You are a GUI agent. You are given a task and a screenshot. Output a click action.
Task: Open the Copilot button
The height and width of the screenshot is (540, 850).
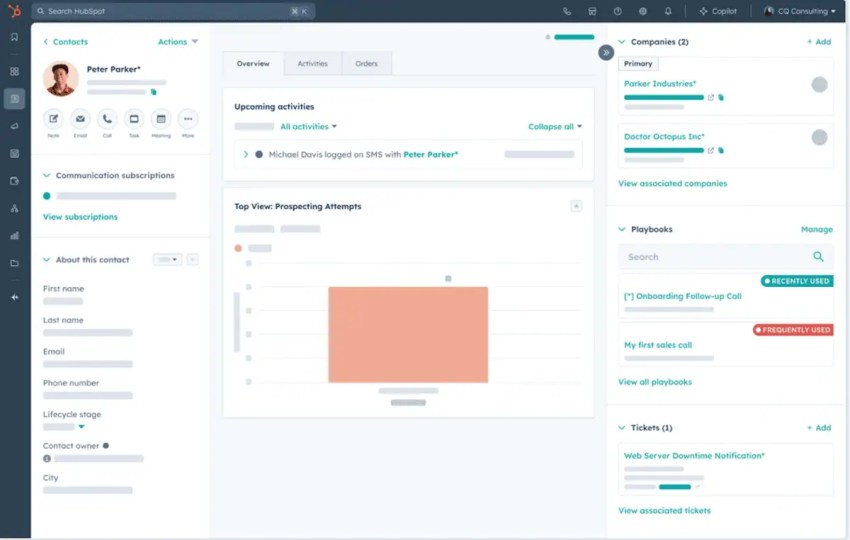click(718, 11)
